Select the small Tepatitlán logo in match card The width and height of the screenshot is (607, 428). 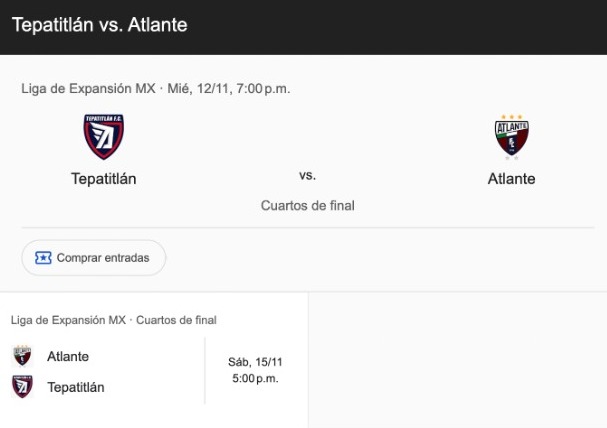(x=22, y=386)
